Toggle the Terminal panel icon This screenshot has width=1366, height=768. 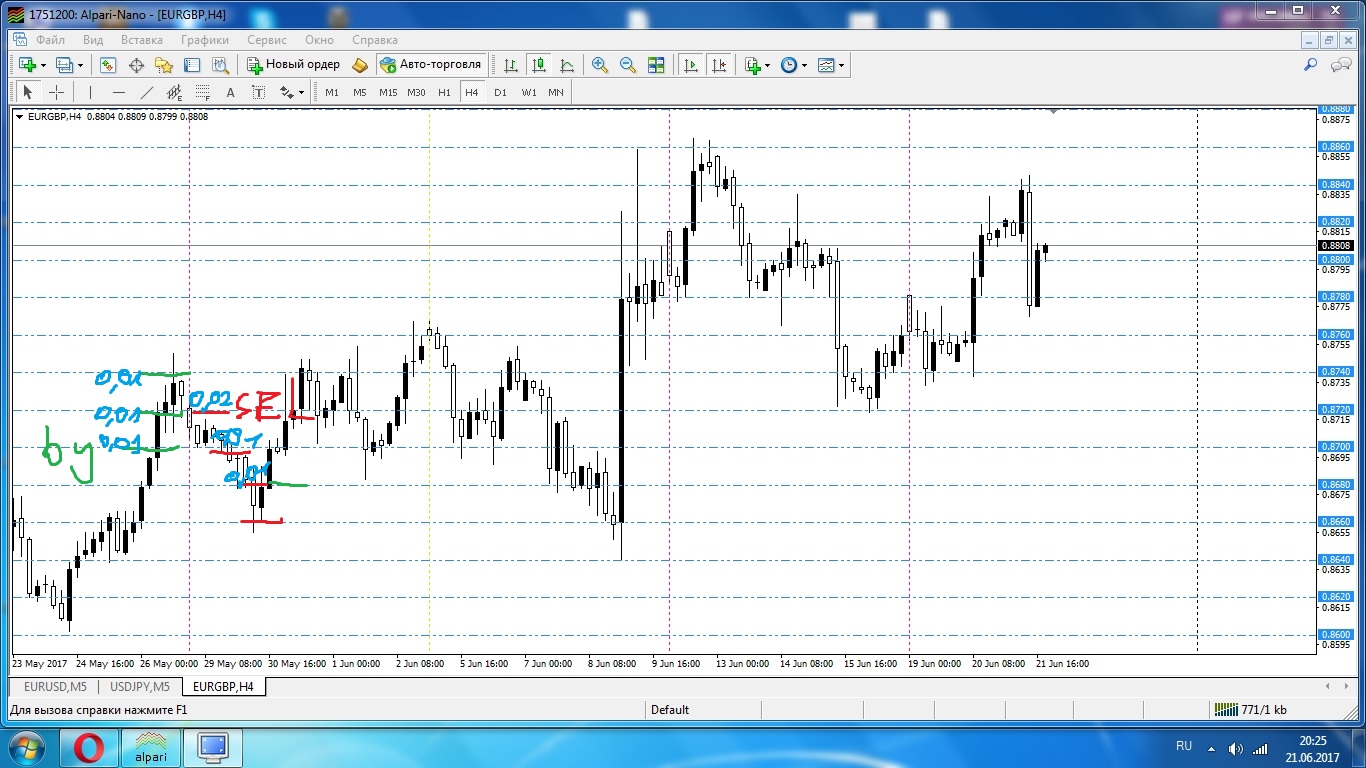pyautogui.click(x=192, y=65)
